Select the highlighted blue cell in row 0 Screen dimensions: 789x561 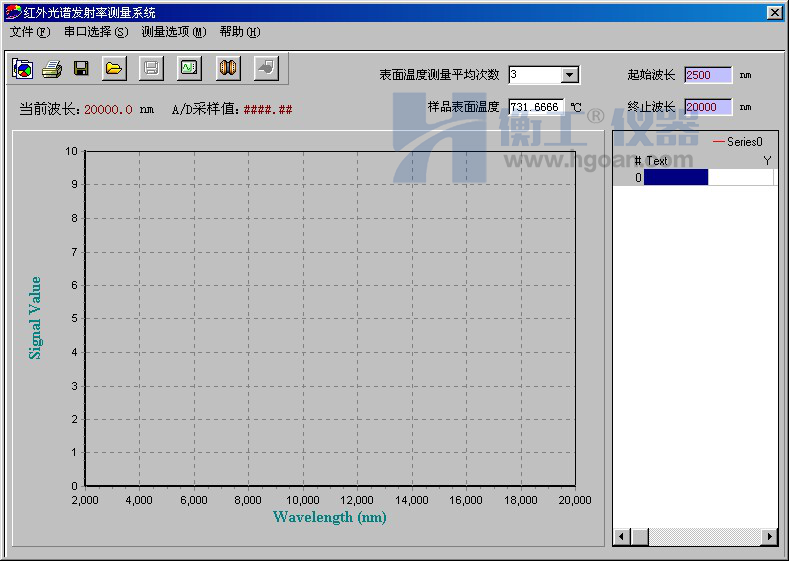point(676,178)
